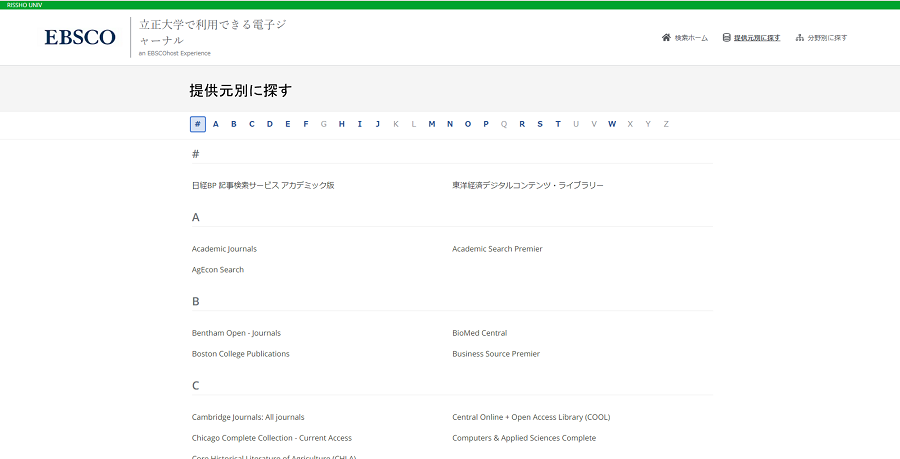900x459 pixels.
Task: Open the BioMed Central provider
Action: (x=480, y=333)
